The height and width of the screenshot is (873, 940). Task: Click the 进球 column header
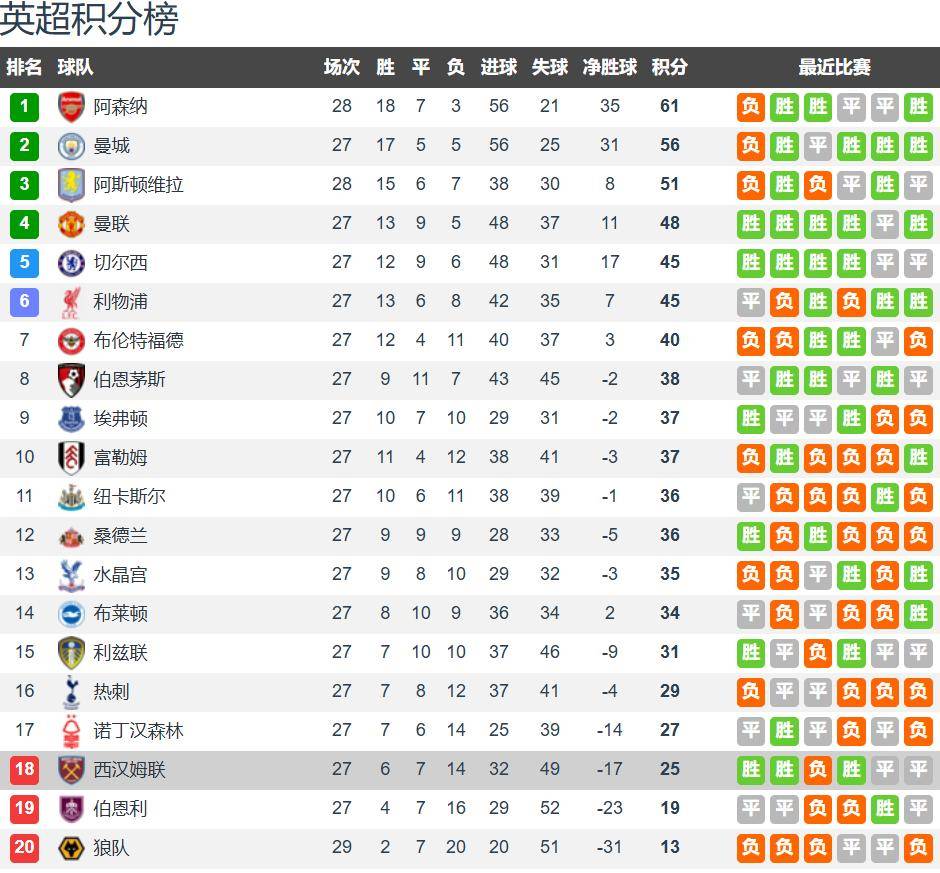(x=499, y=67)
